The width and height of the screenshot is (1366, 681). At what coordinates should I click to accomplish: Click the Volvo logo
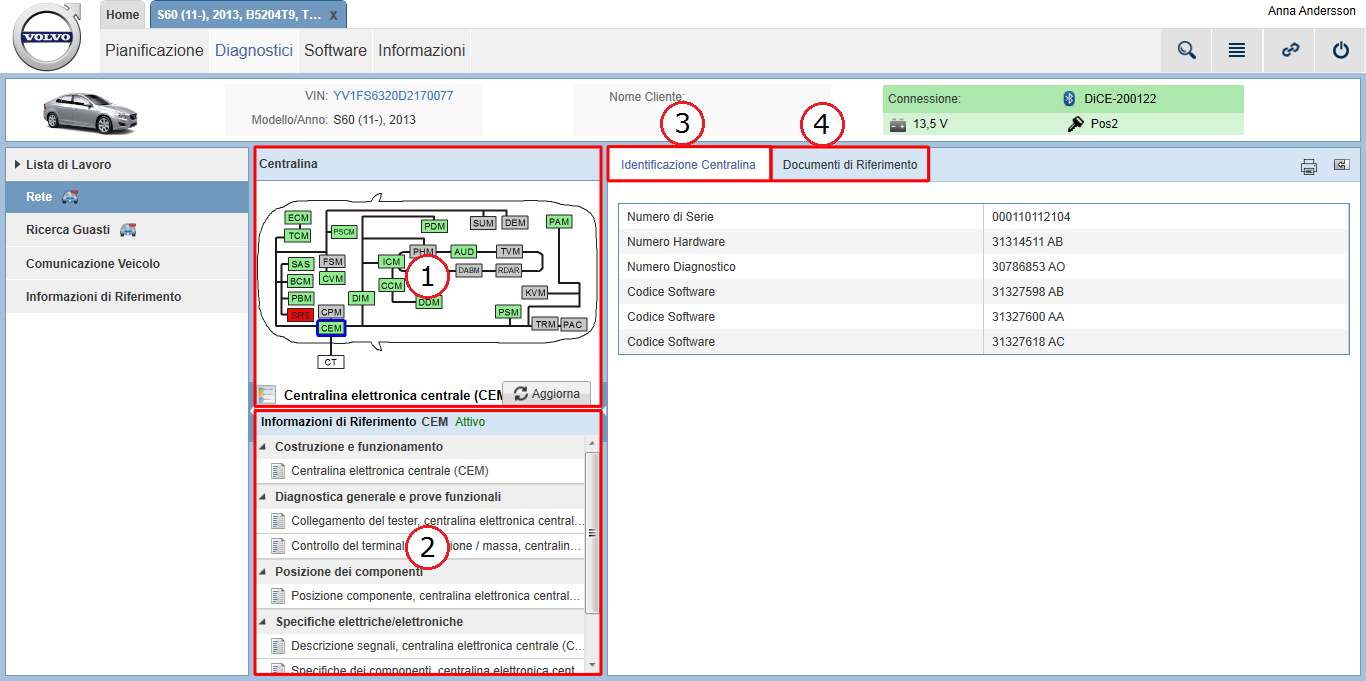click(47, 37)
